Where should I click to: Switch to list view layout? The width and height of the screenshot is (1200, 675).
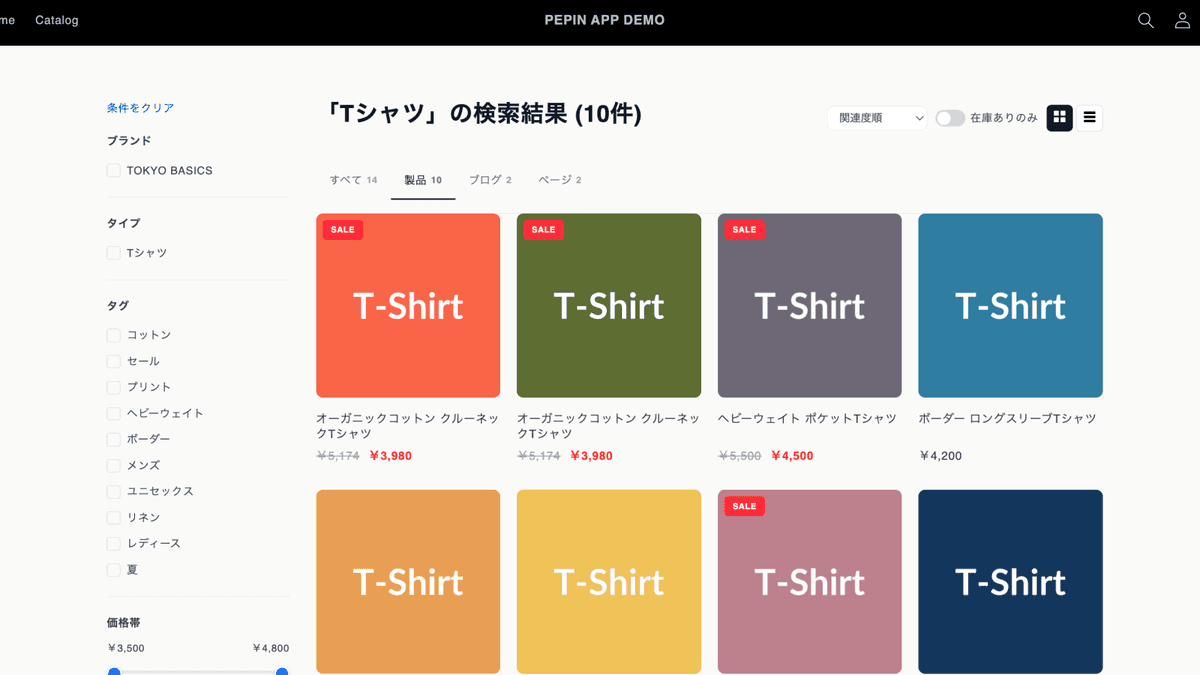[x=1089, y=117]
